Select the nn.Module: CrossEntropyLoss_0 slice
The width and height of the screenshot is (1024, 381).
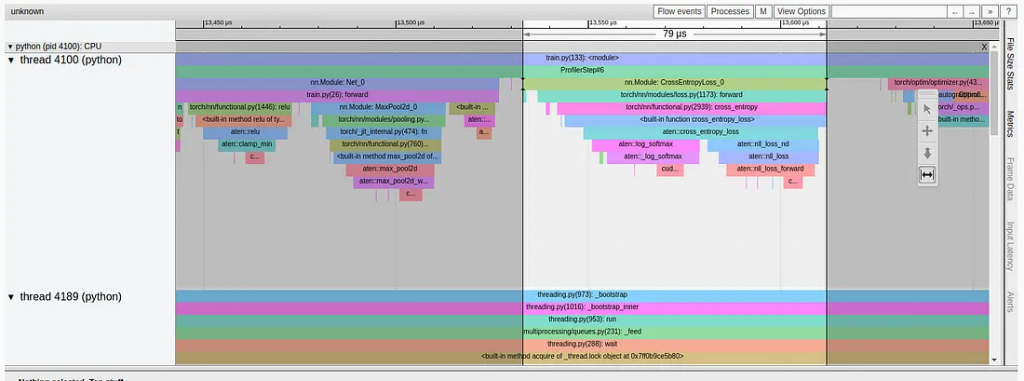click(674, 83)
